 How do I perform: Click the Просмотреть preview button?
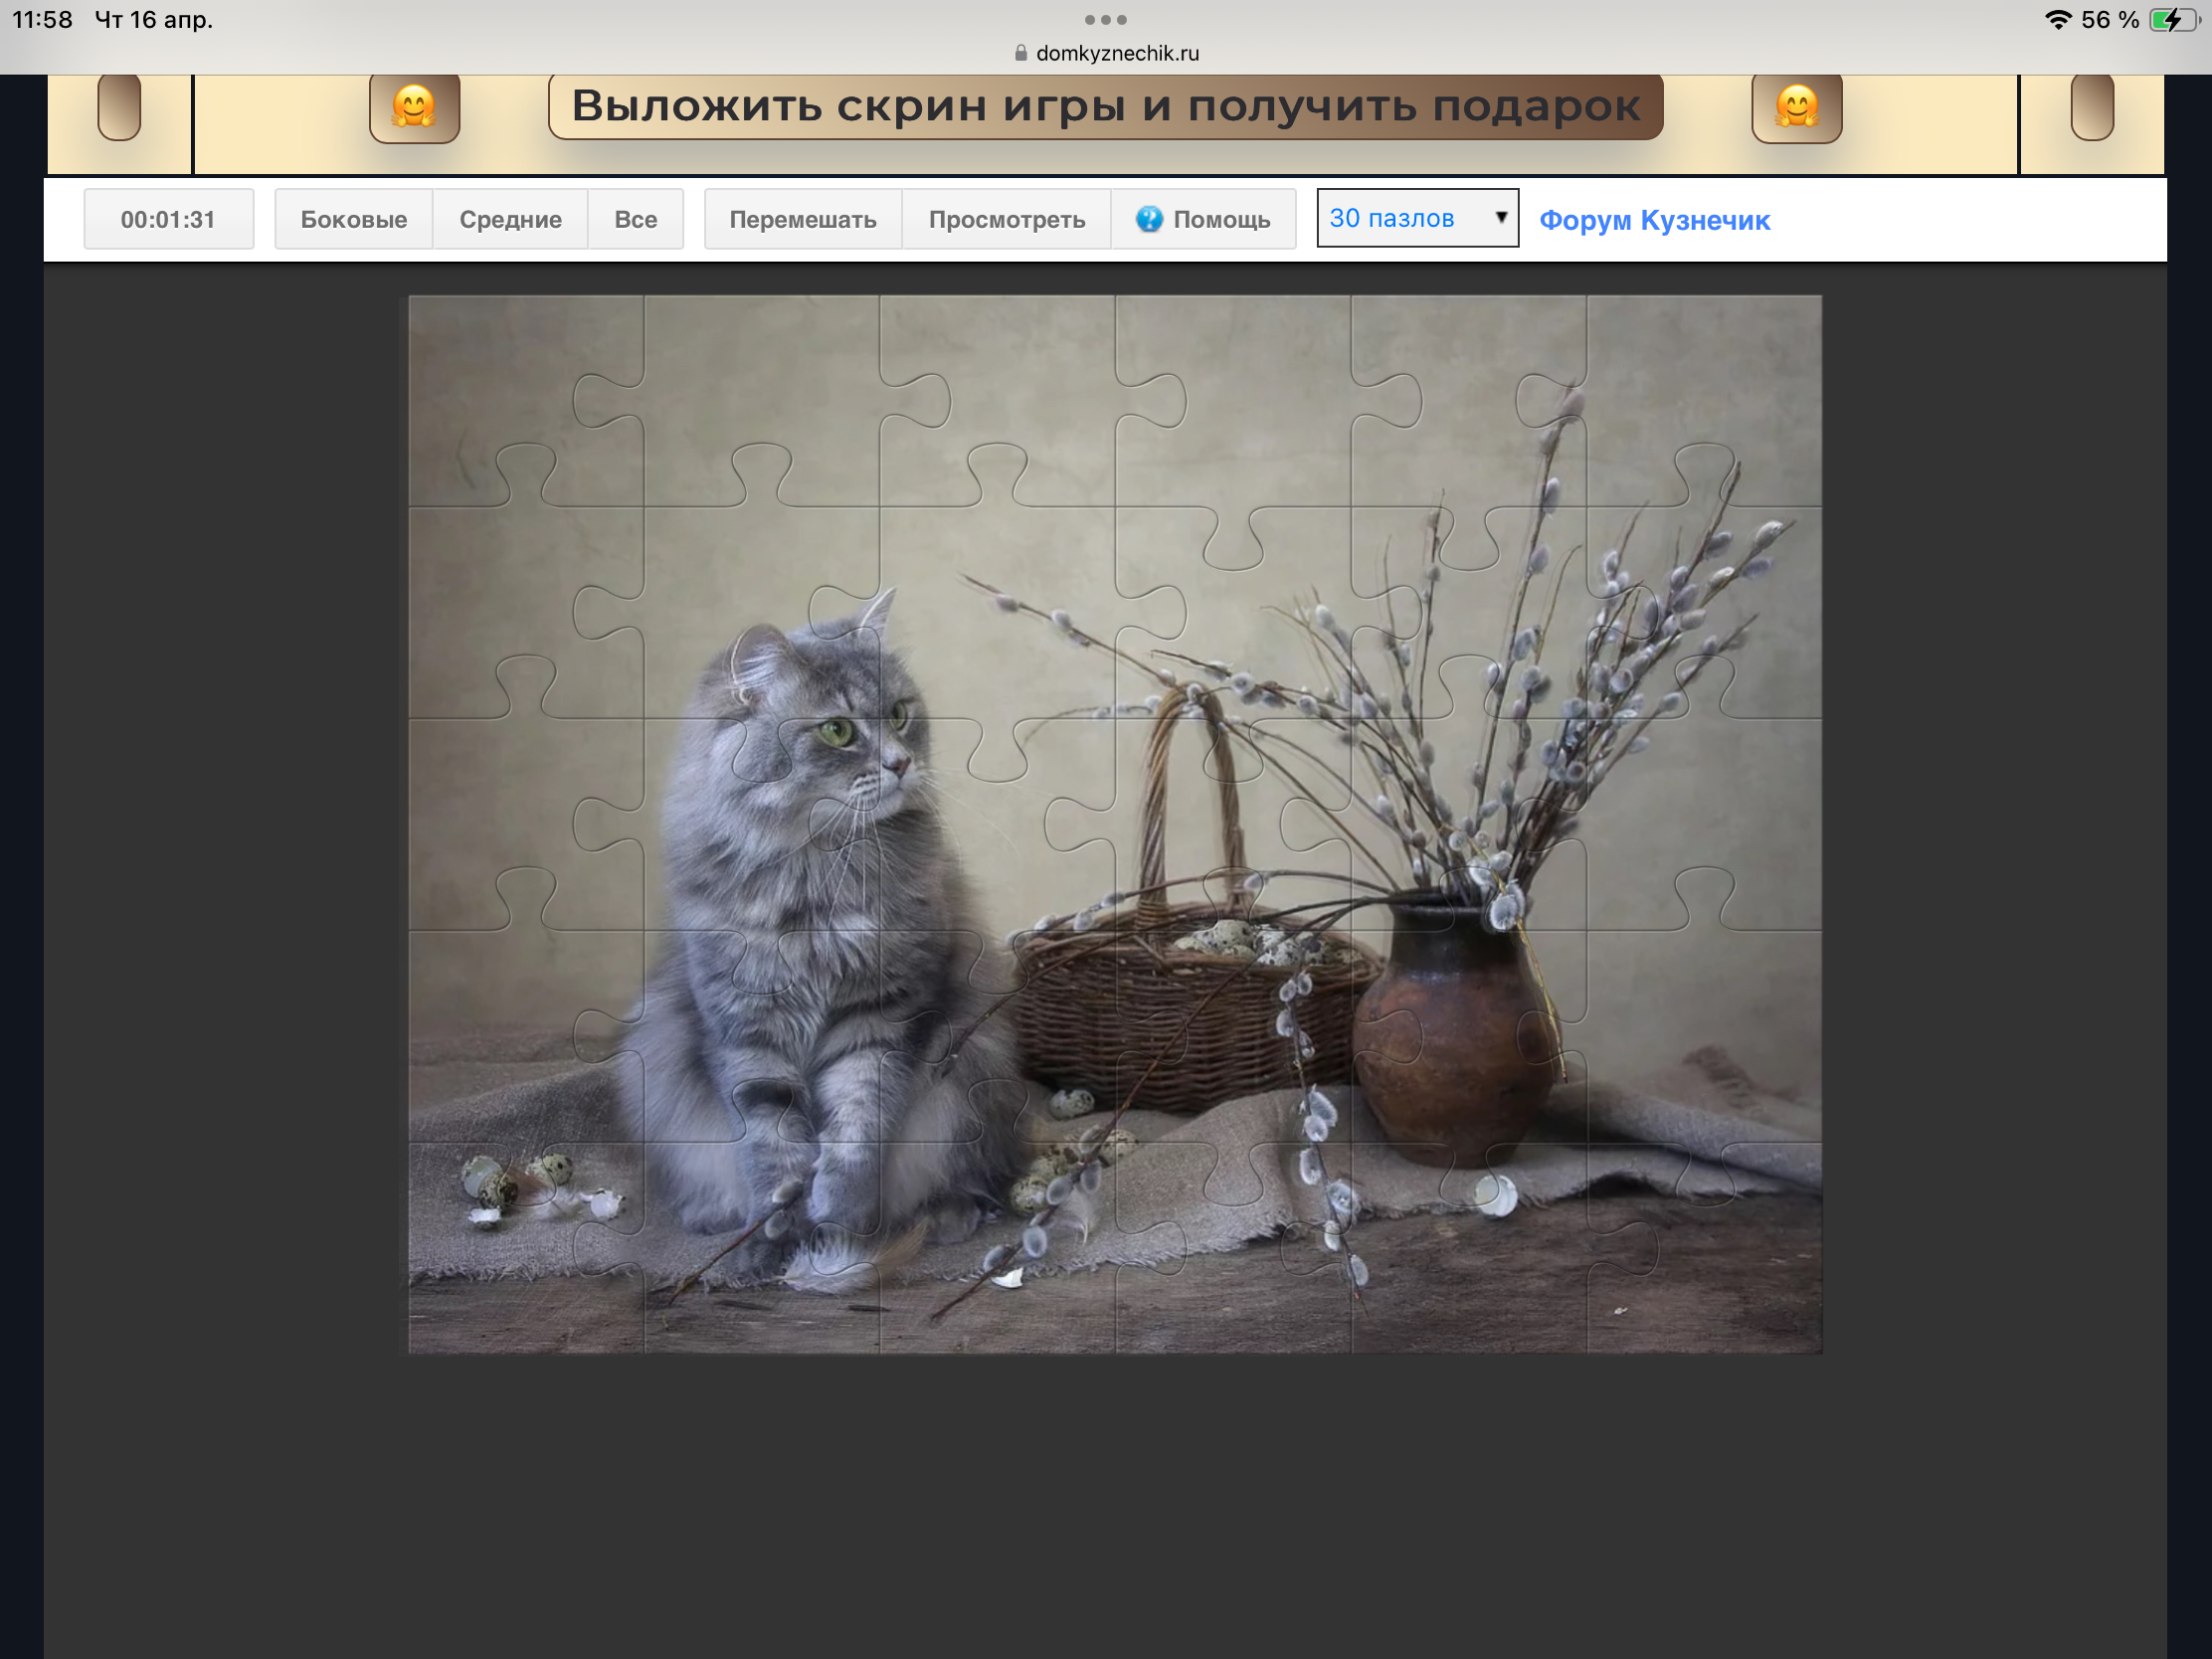tap(1006, 219)
